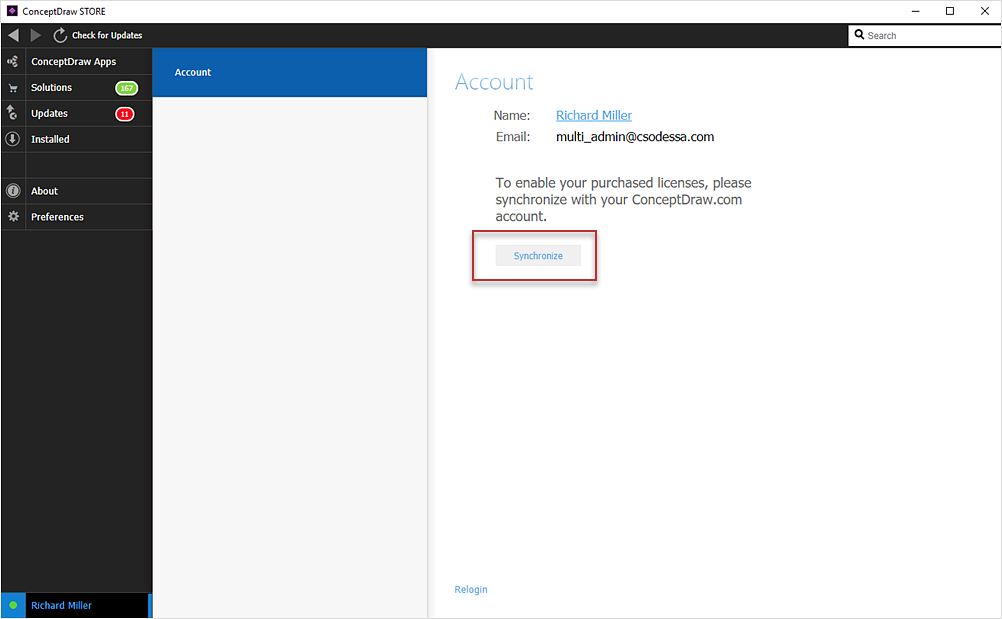Click the Installed download icon
Viewport: 1002px width, 619px height.
(x=12, y=139)
